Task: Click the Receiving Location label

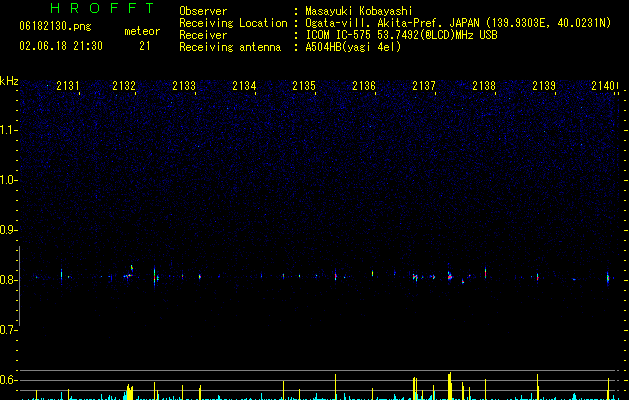Action: click(x=233, y=23)
